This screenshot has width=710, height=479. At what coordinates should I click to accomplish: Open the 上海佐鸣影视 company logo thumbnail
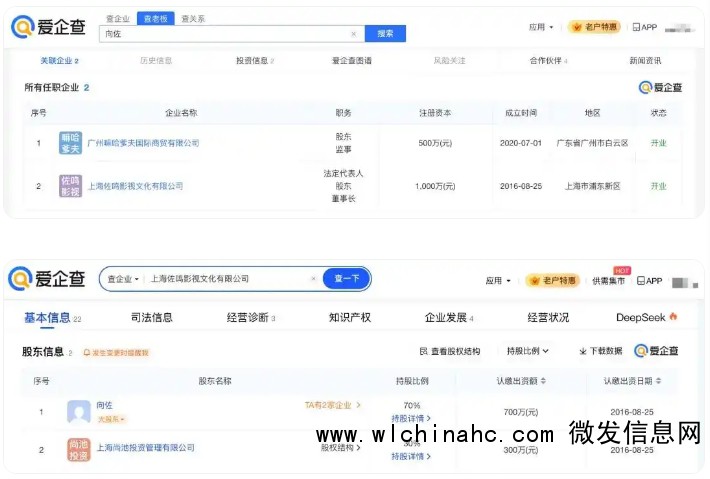[x=70, y=186]
